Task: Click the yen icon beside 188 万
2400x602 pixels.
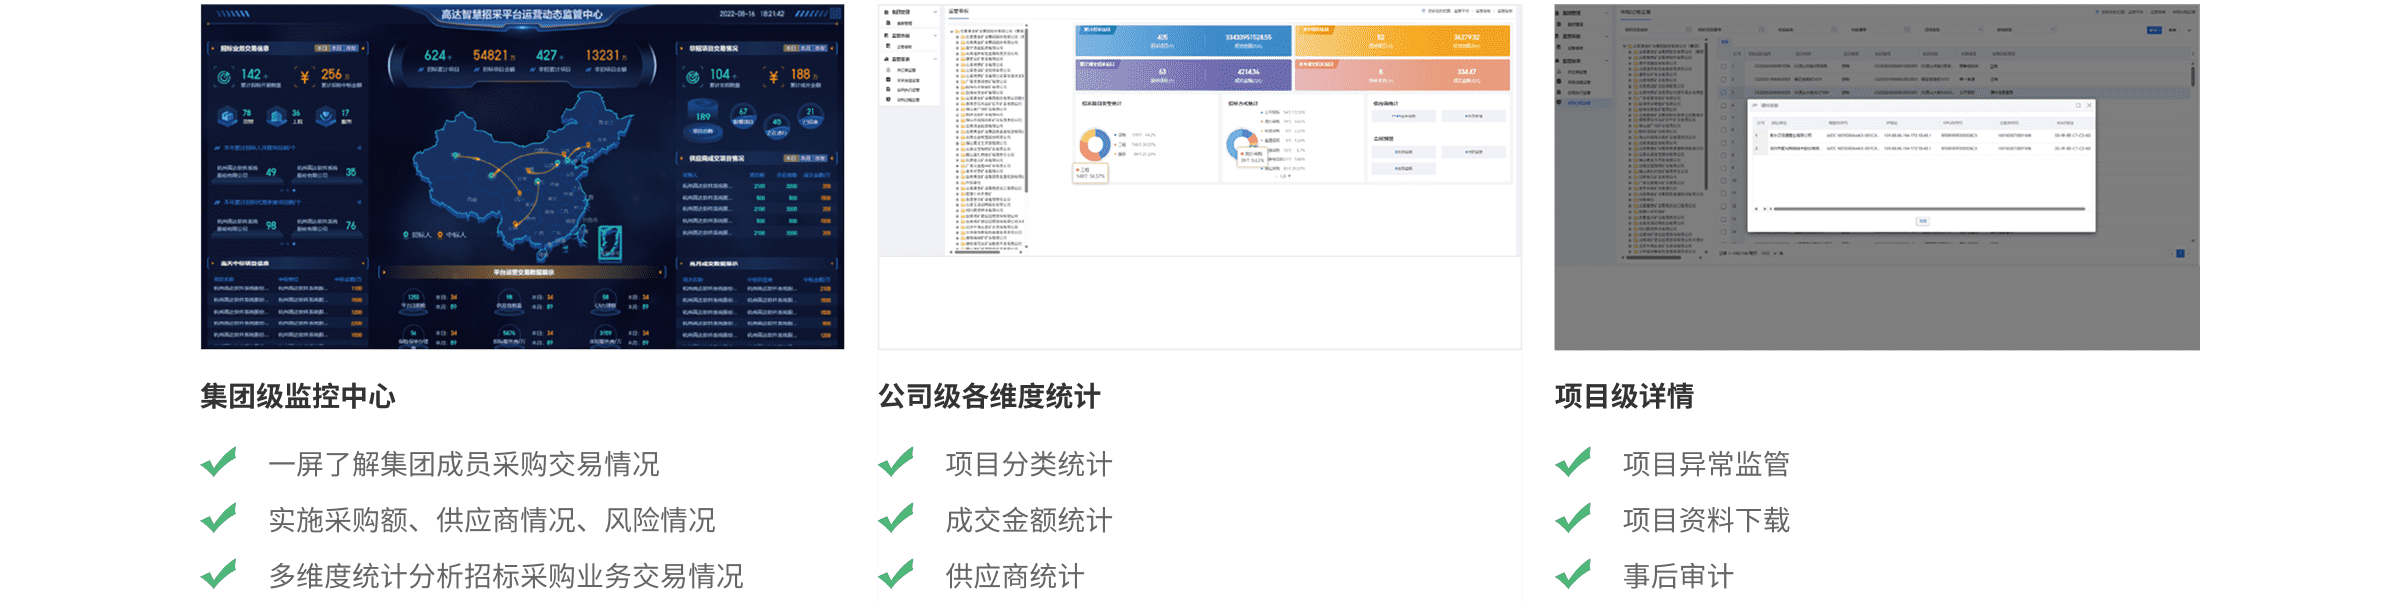Action: [x=773, y=76]
